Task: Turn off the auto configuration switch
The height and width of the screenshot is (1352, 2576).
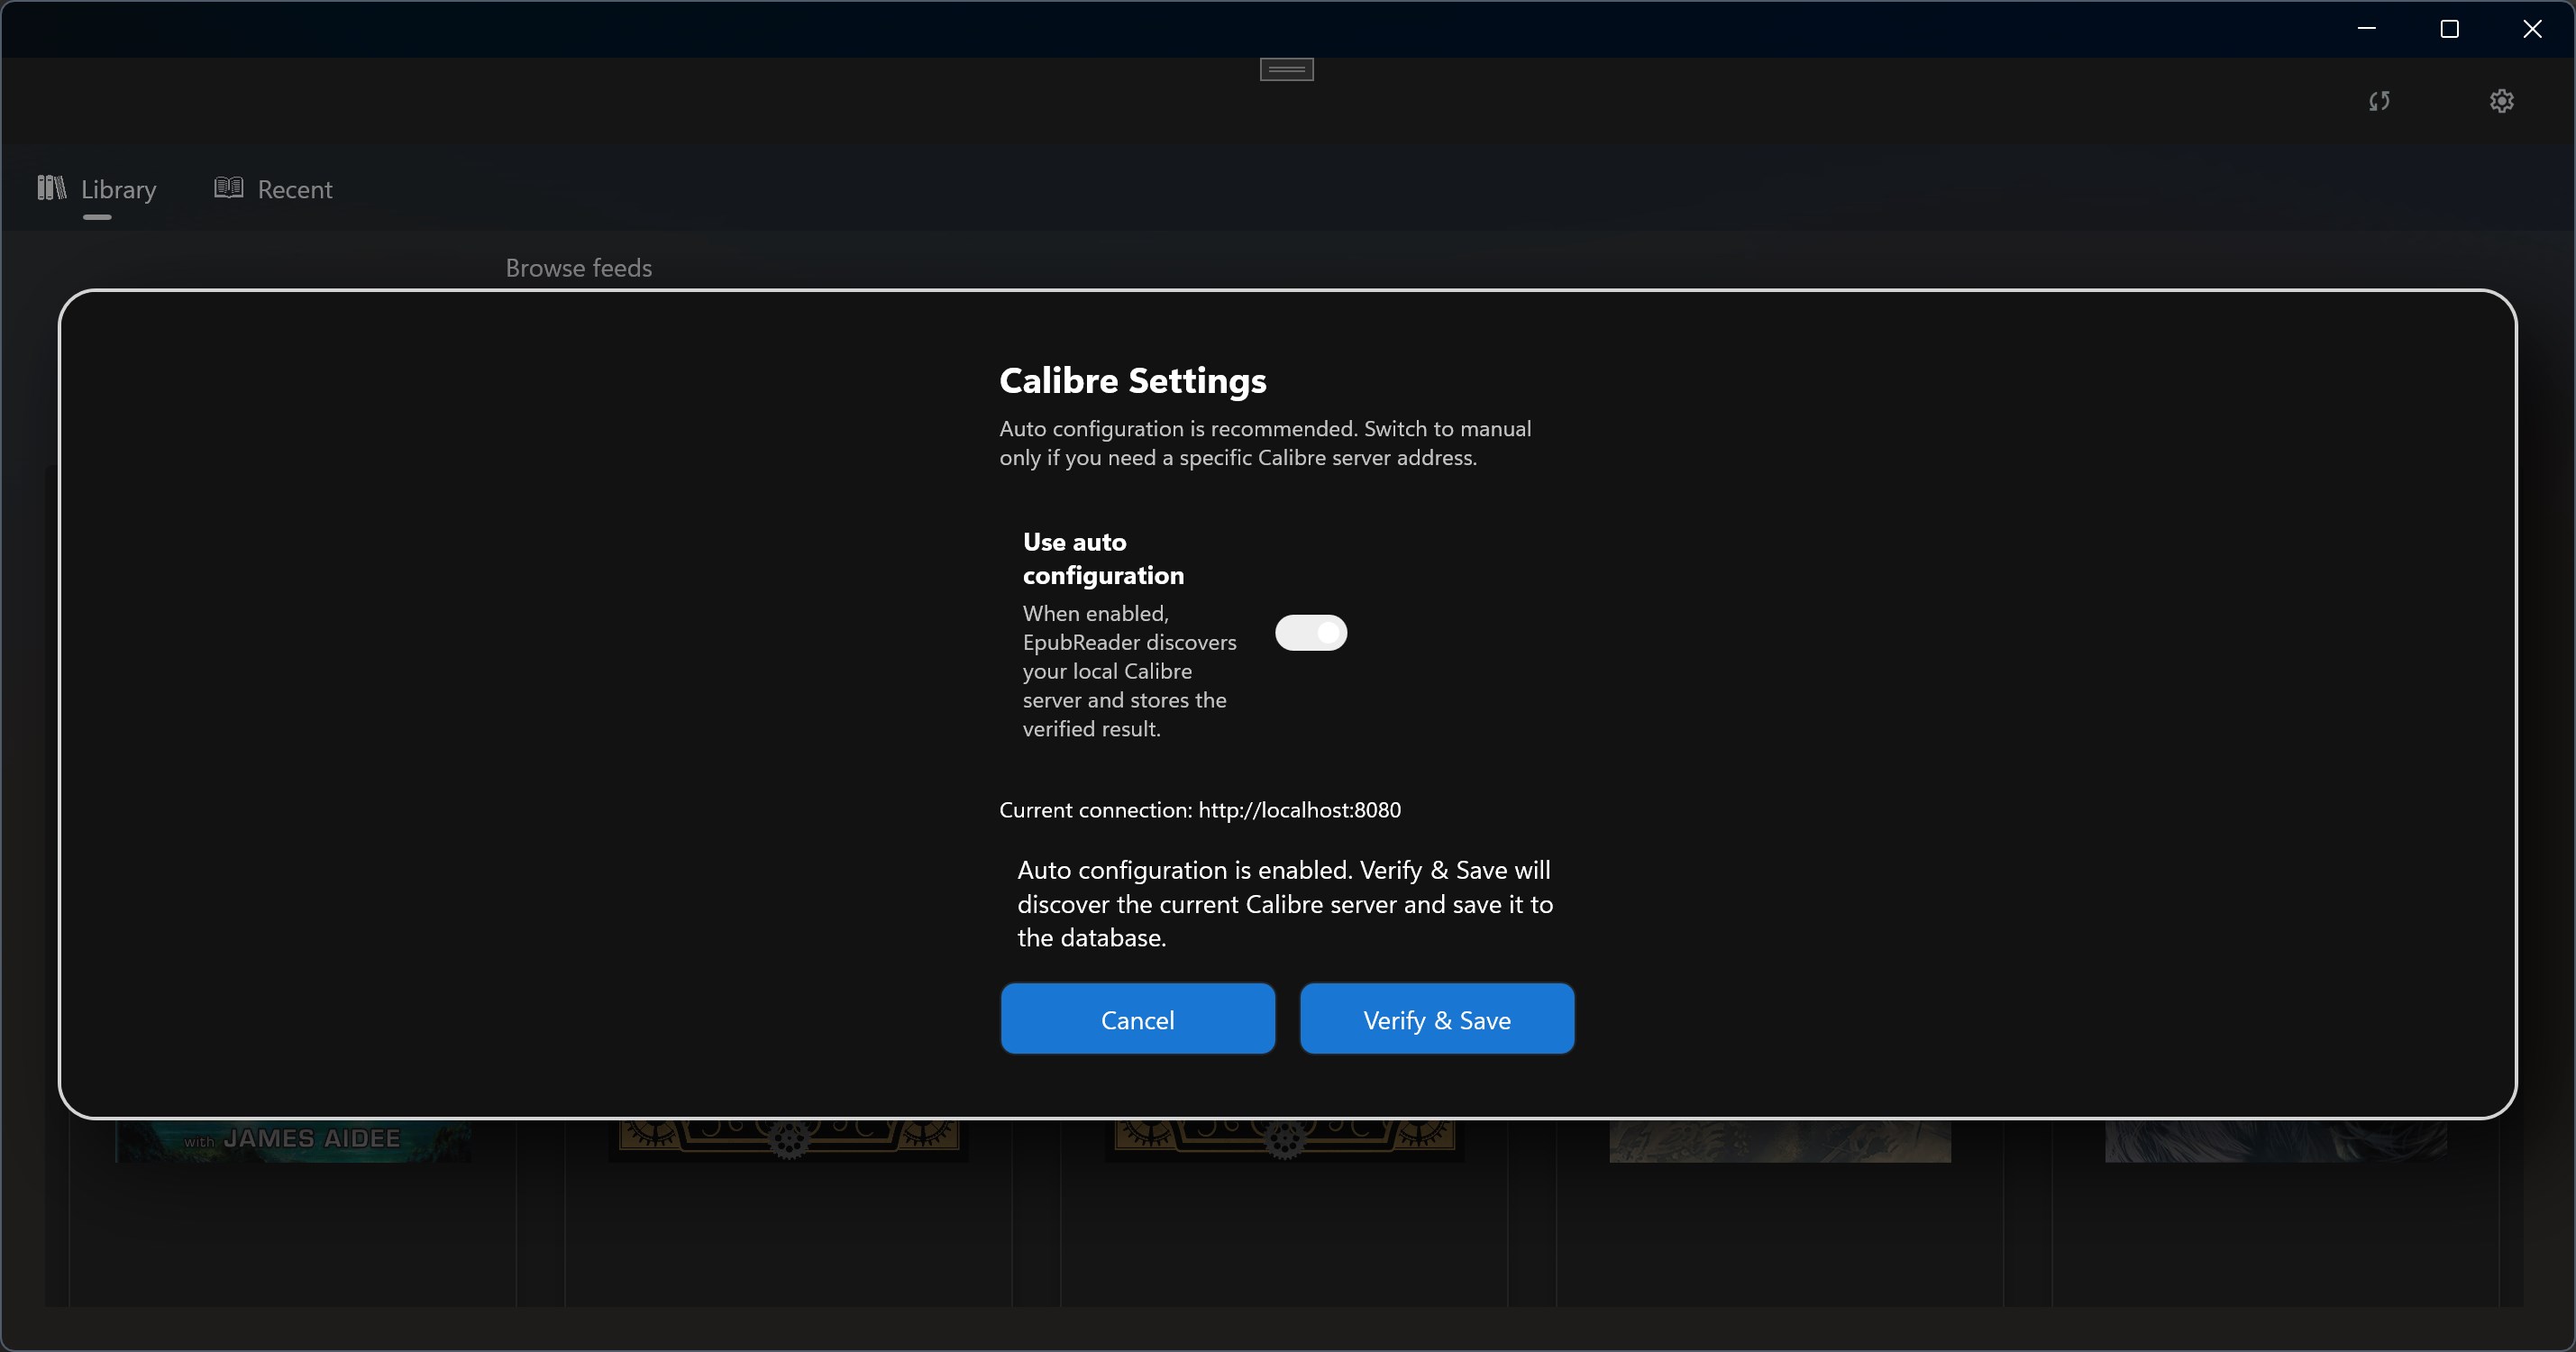Action: tap(1311, 633)
